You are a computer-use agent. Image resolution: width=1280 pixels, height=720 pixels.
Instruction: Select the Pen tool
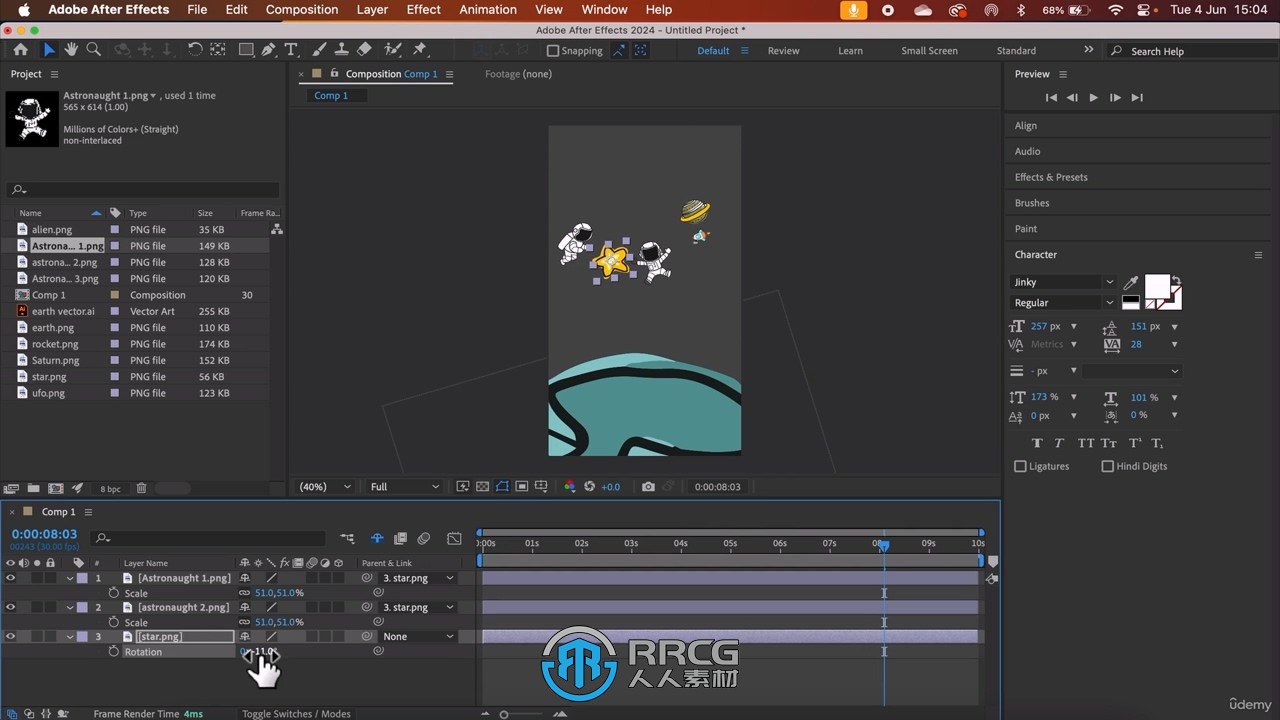tap(268, 50)
